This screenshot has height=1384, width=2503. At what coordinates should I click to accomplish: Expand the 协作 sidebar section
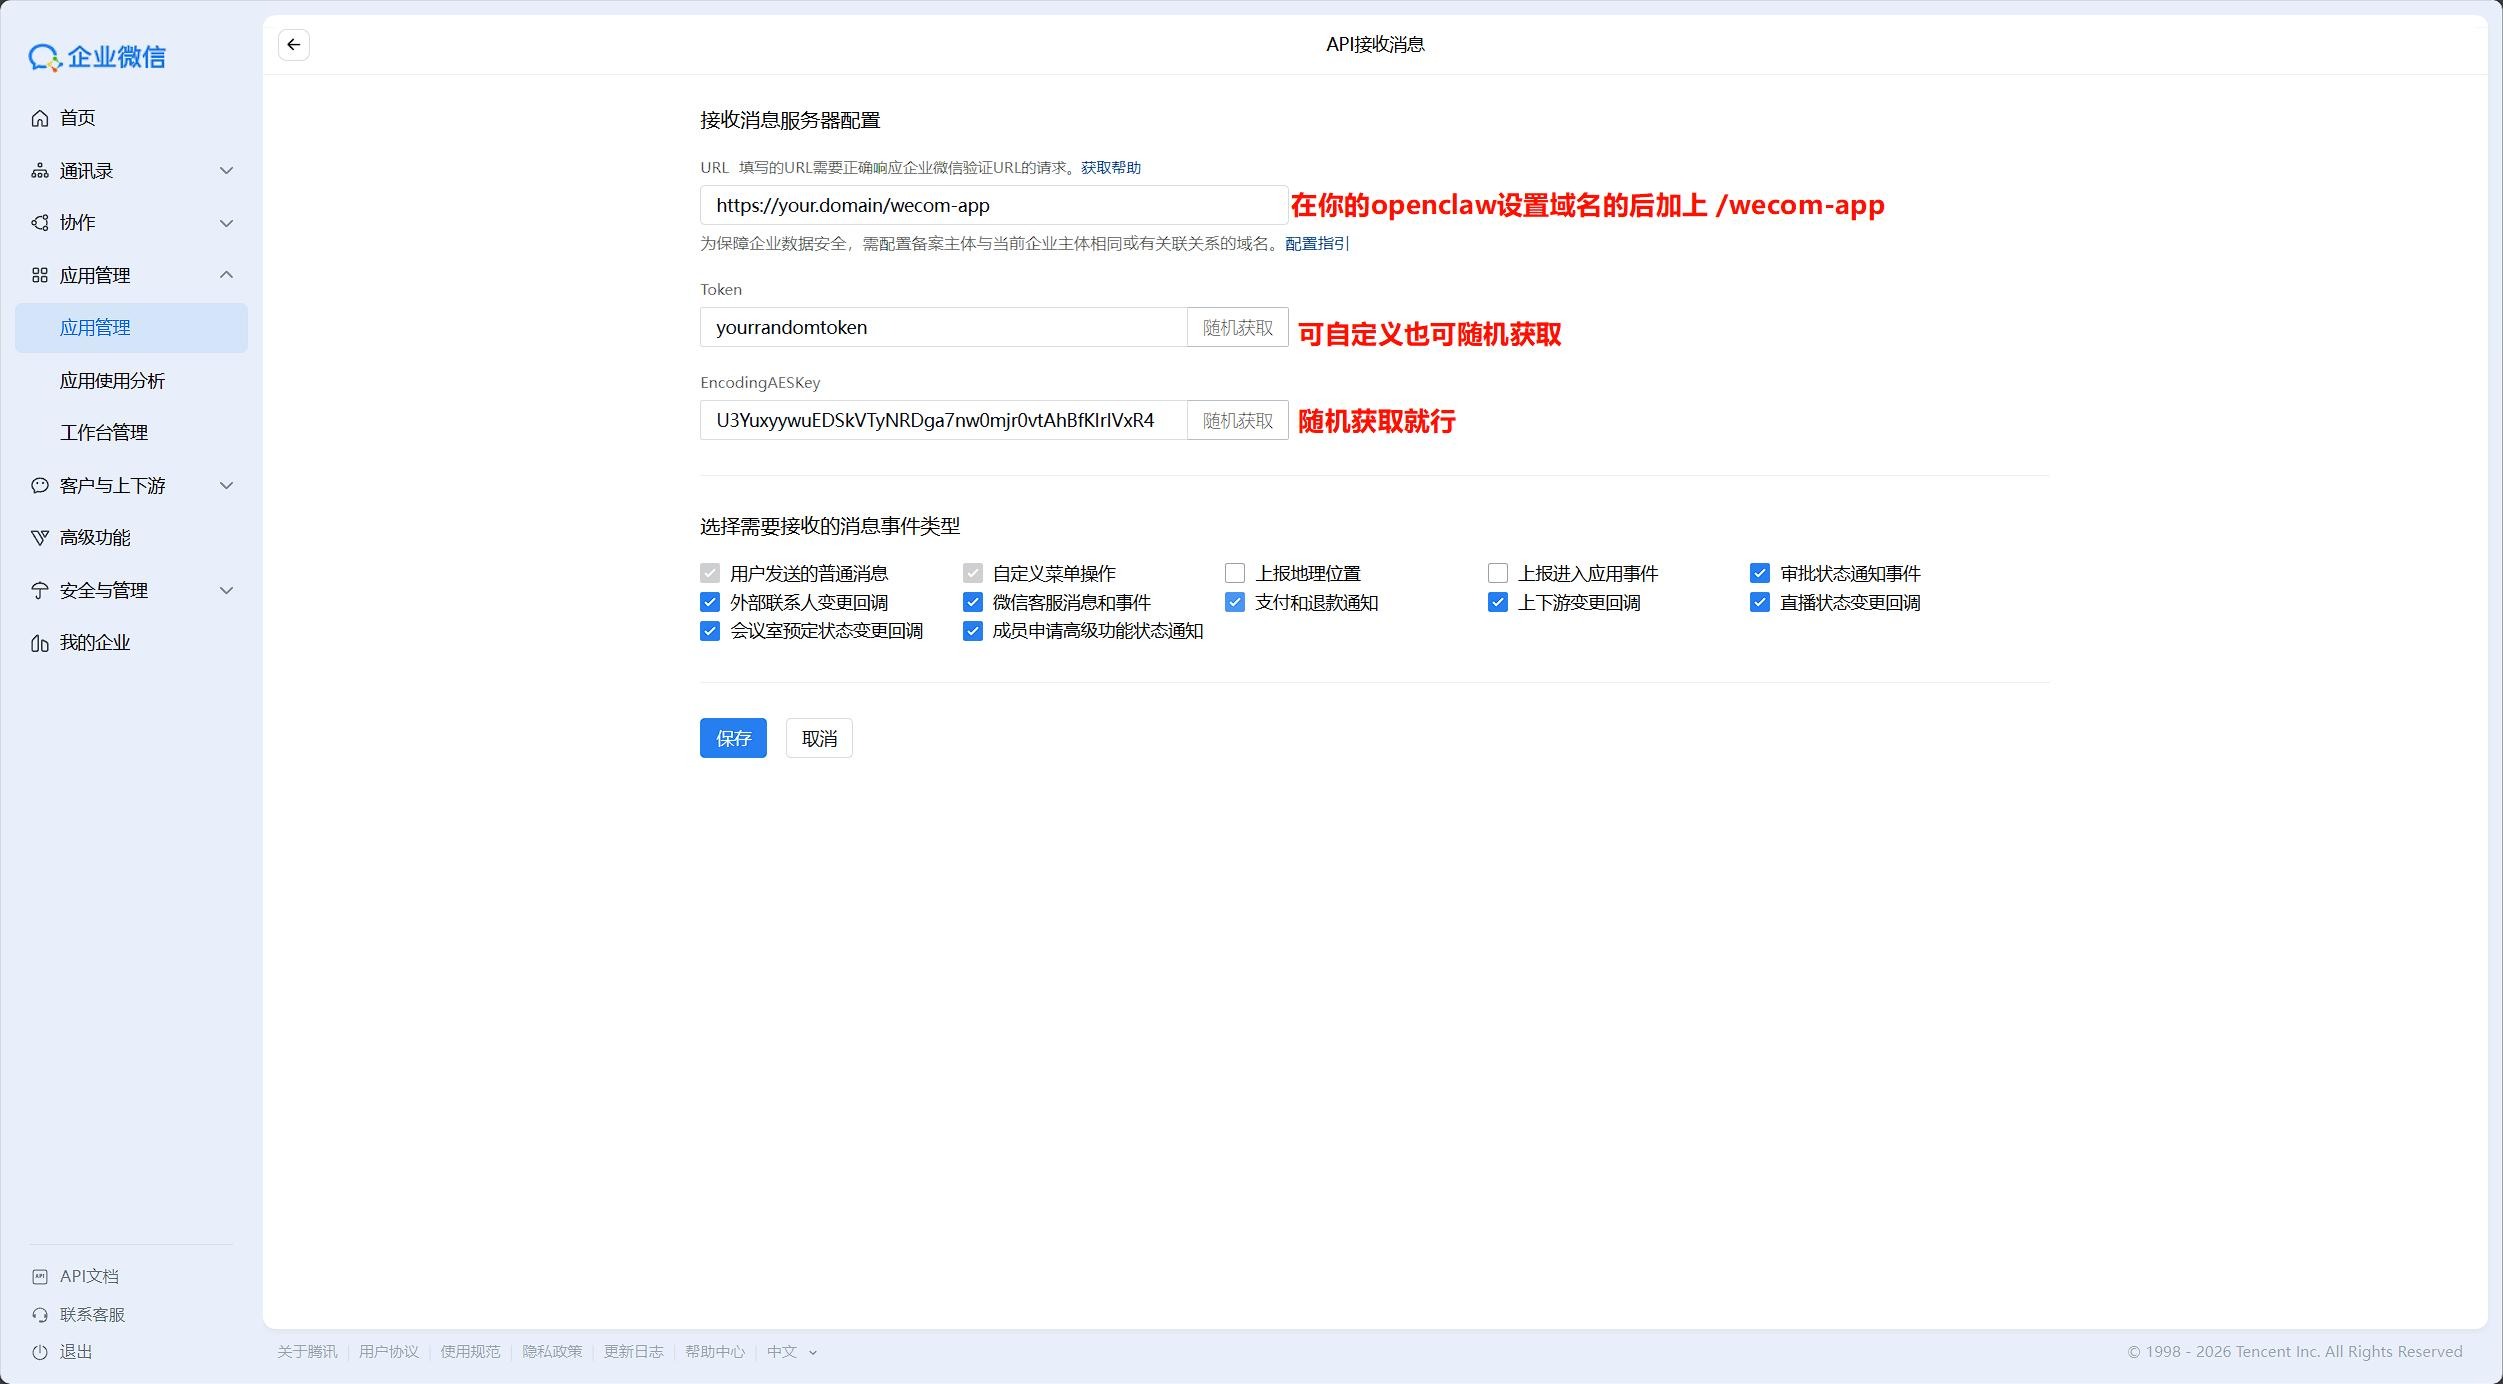(226, 223)
